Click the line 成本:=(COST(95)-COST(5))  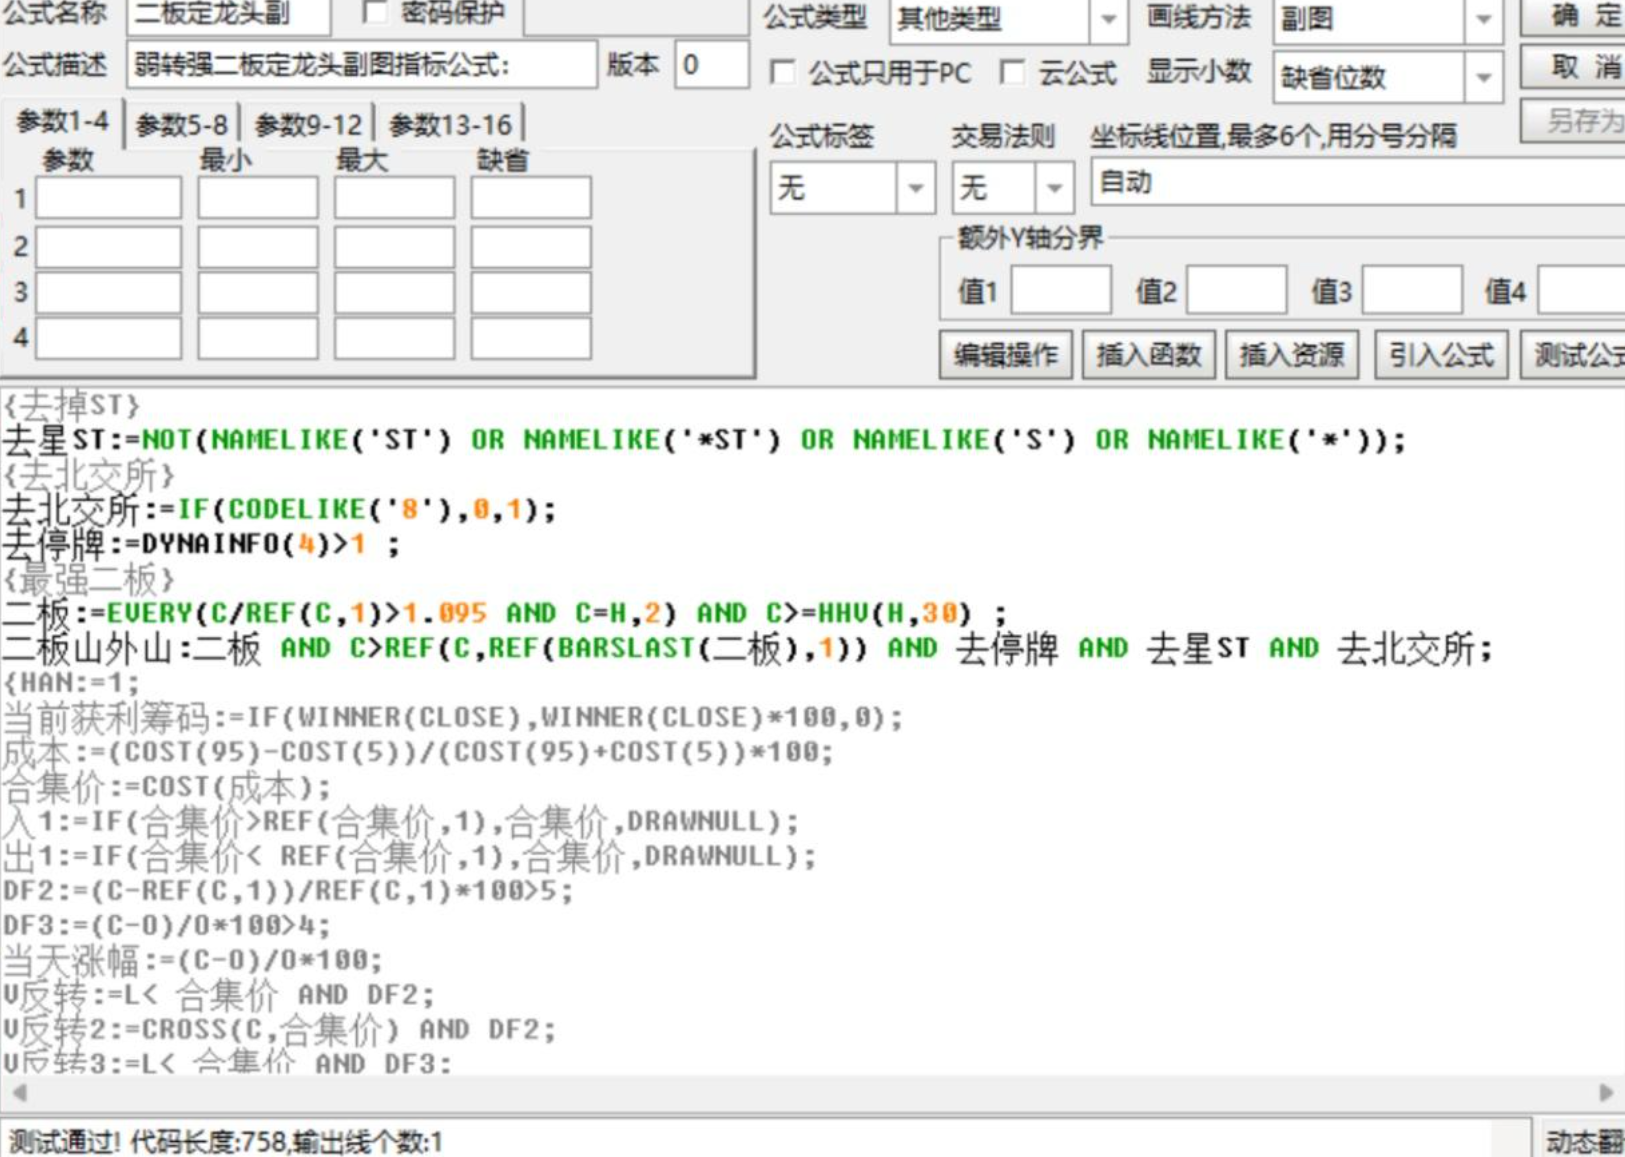418,752
